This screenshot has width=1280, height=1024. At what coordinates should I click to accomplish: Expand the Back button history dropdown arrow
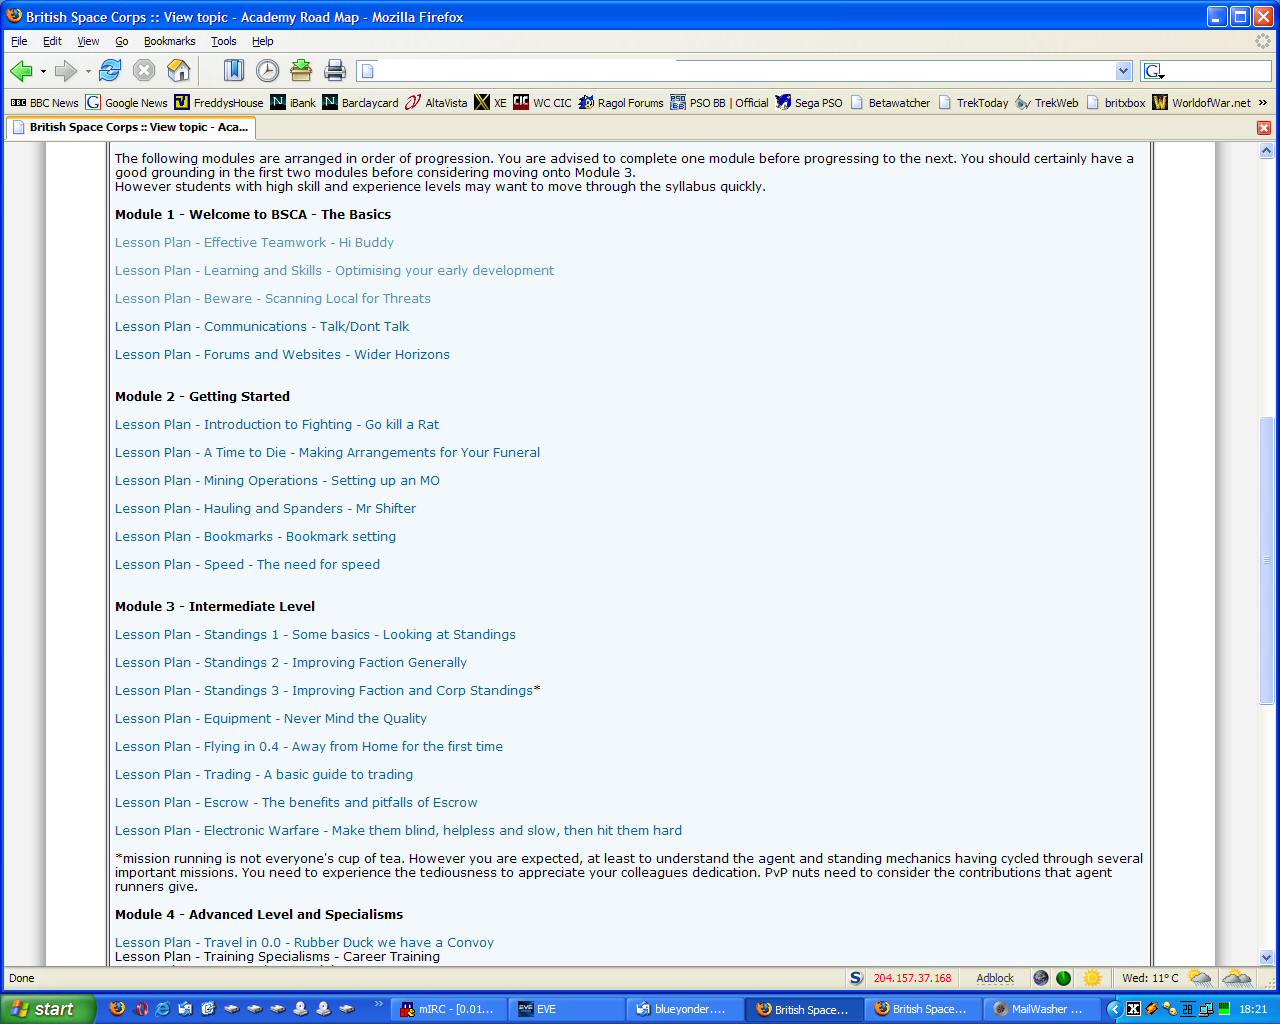coord(43,71)
